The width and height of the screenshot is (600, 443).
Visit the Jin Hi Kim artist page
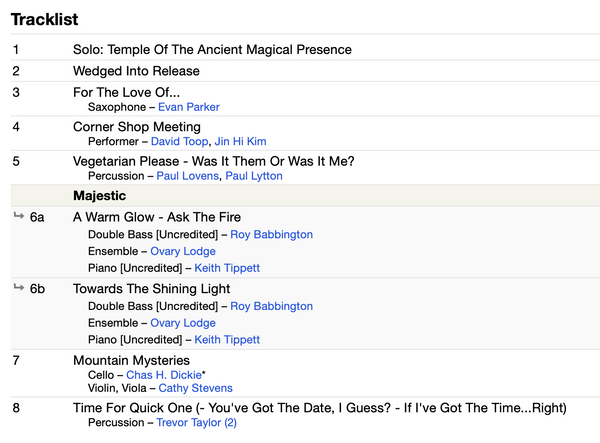point(240,142)
